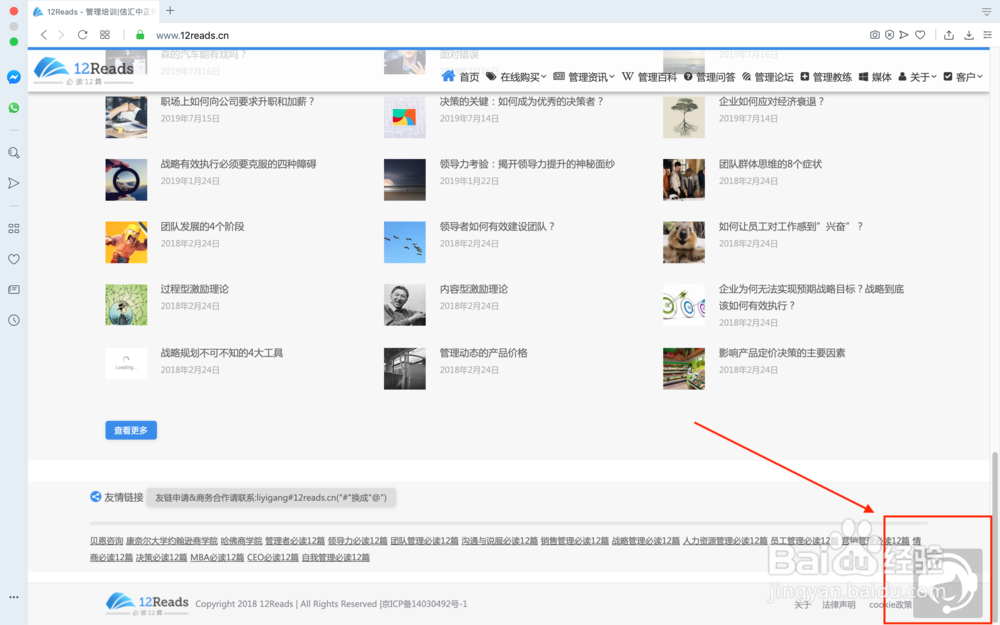Viewport: 1000px width, 625px height.
Task: Open footer link 康奈尔大学约翰逊商学院
Action: pyautogui.click(x=172, y=541)
